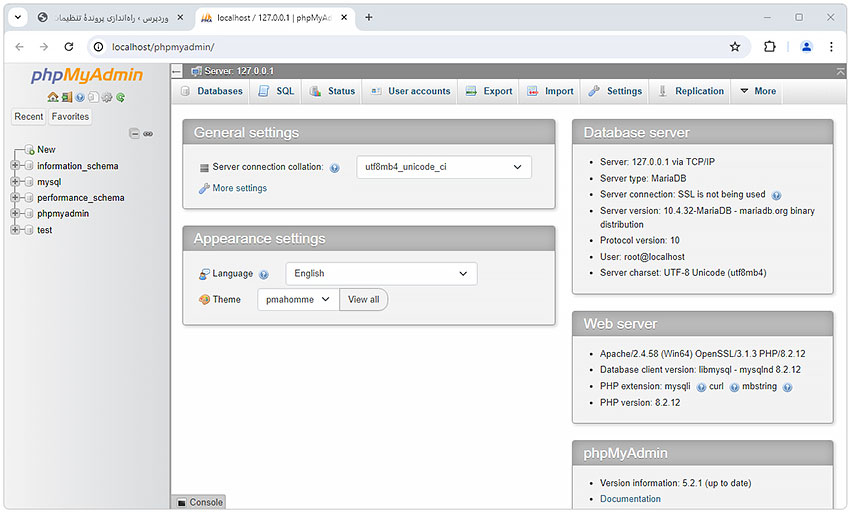Open the SQL tab
Viewport: 850px width, 513px height.
276,91
